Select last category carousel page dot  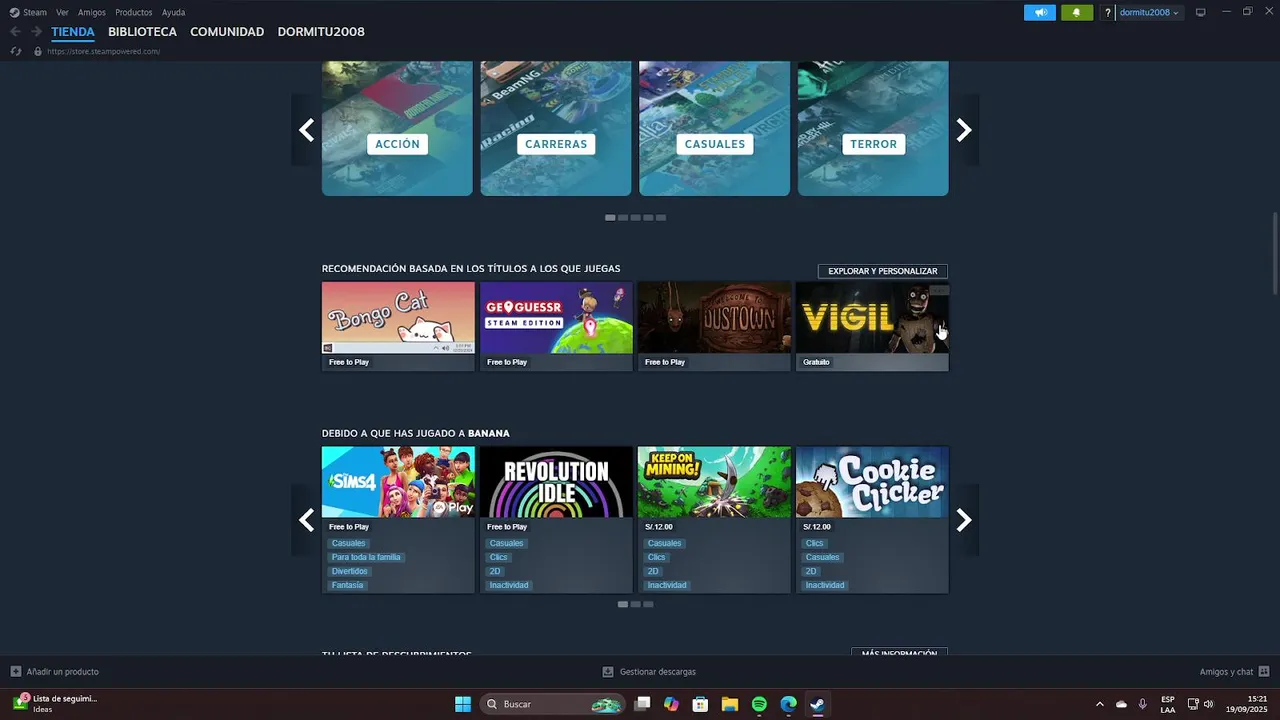[x=661, y=217]
